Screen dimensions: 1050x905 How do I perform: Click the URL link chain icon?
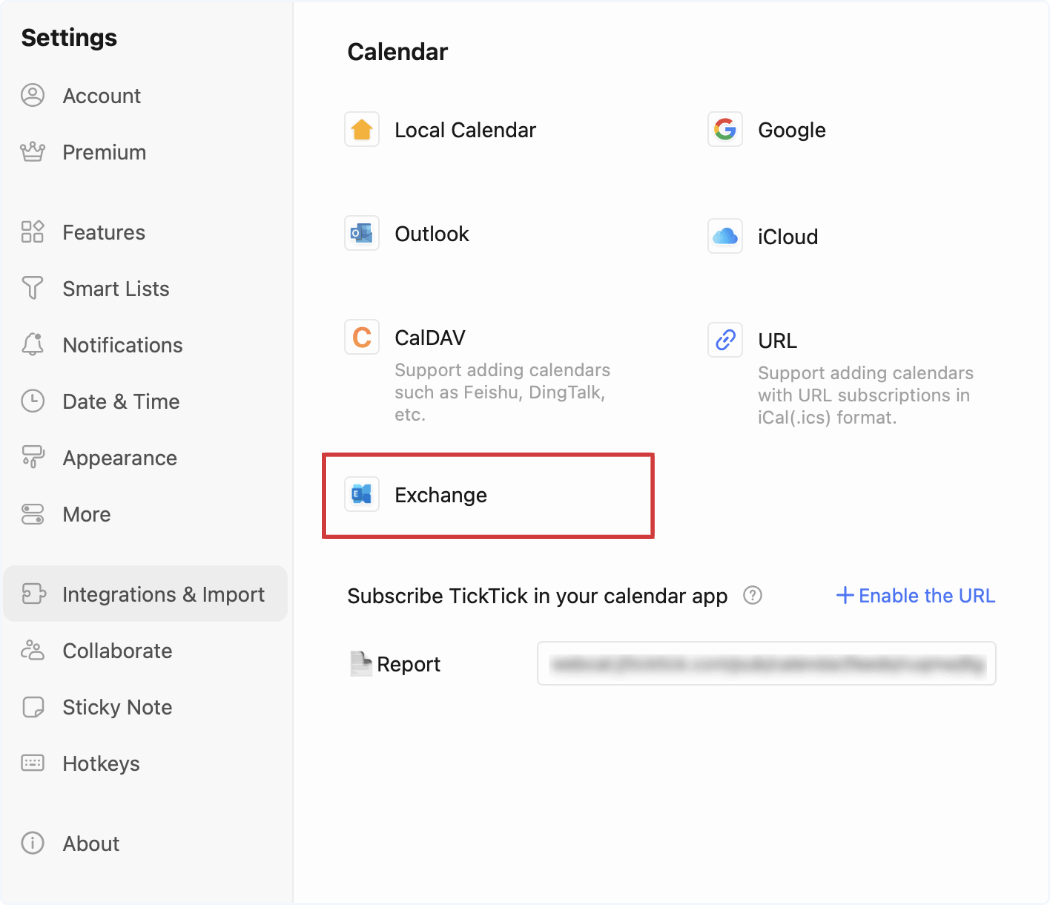(725, 340)
